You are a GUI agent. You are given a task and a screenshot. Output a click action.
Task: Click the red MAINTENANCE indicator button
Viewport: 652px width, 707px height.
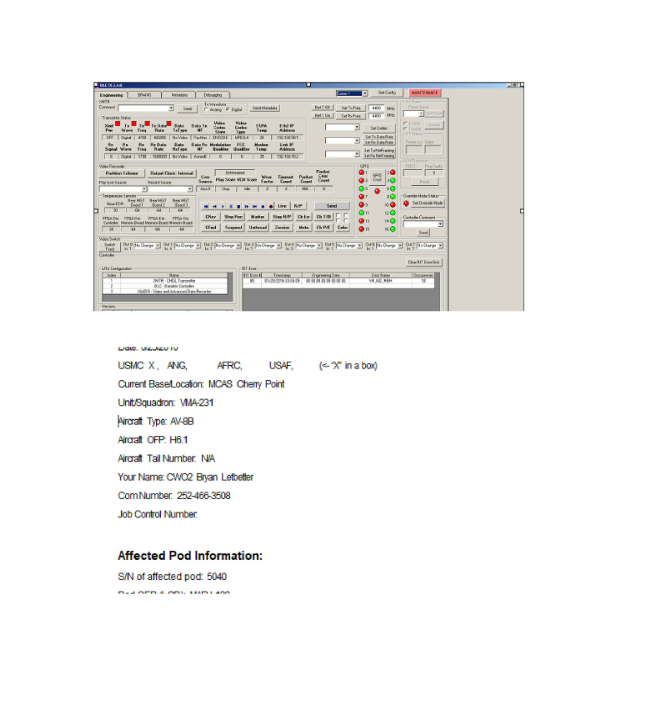coord(424,92)
